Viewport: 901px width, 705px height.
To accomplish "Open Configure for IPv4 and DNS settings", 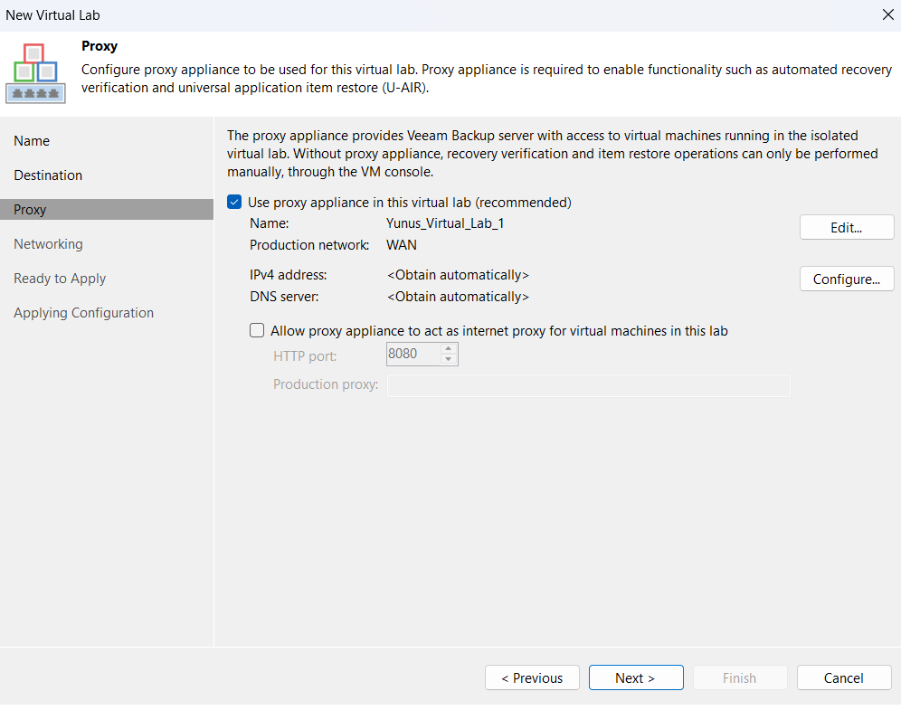I will 846,279.
